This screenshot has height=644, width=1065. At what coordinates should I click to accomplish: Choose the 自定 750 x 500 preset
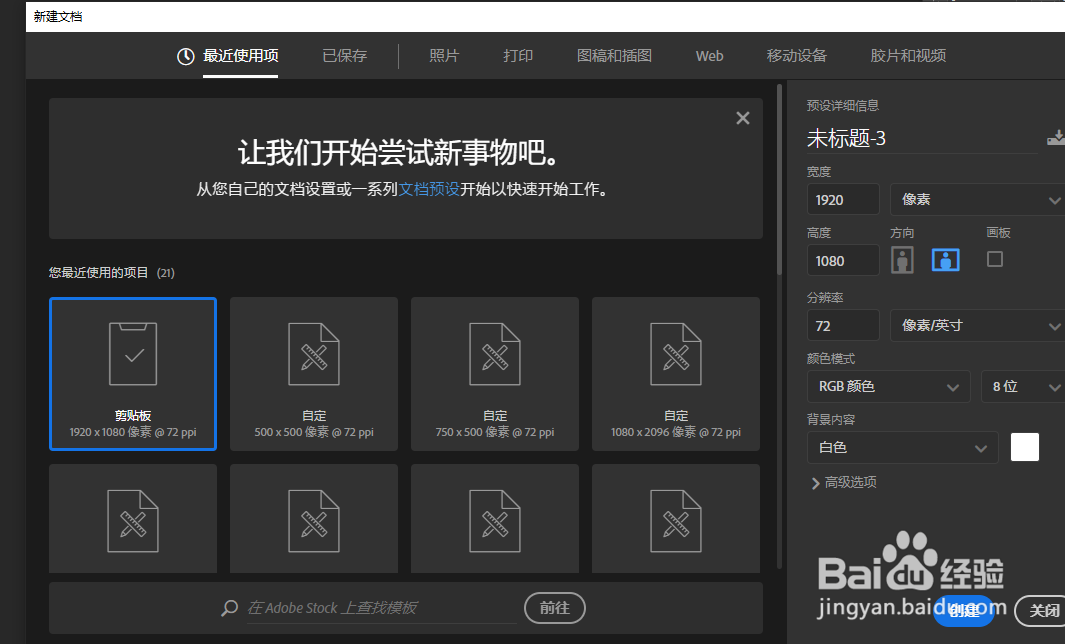[x=495, y=374]
